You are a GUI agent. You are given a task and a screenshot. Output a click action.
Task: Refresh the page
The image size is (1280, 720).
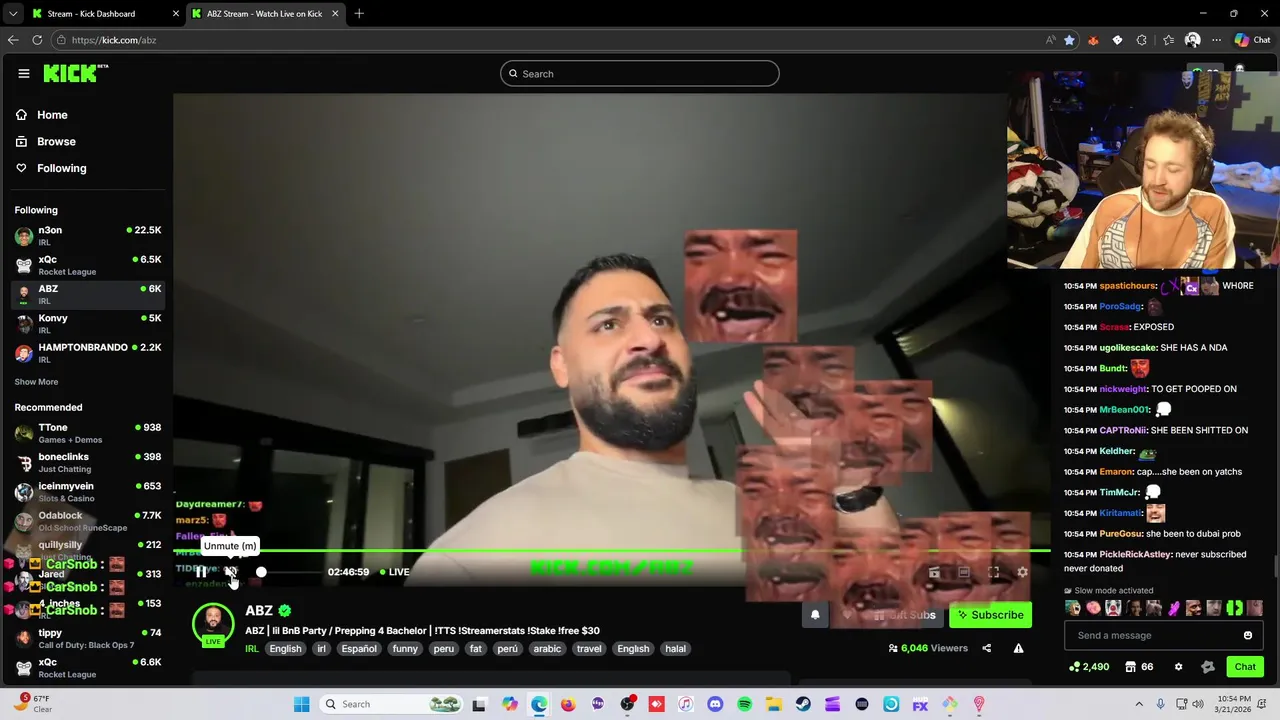tap(37, 40)
